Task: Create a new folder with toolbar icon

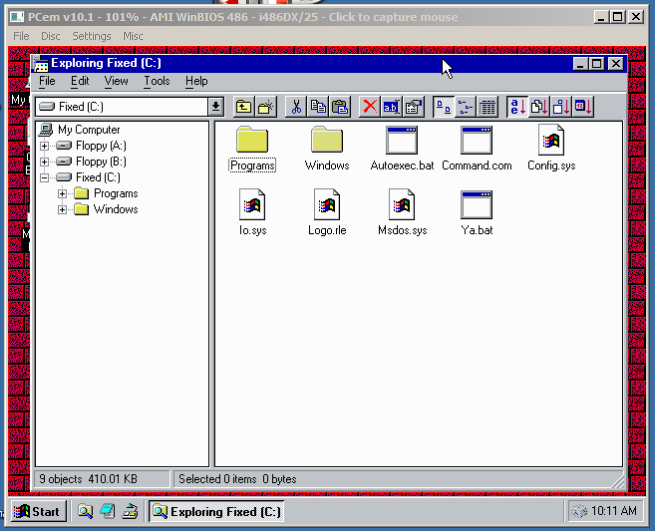Action: (265, 107)
